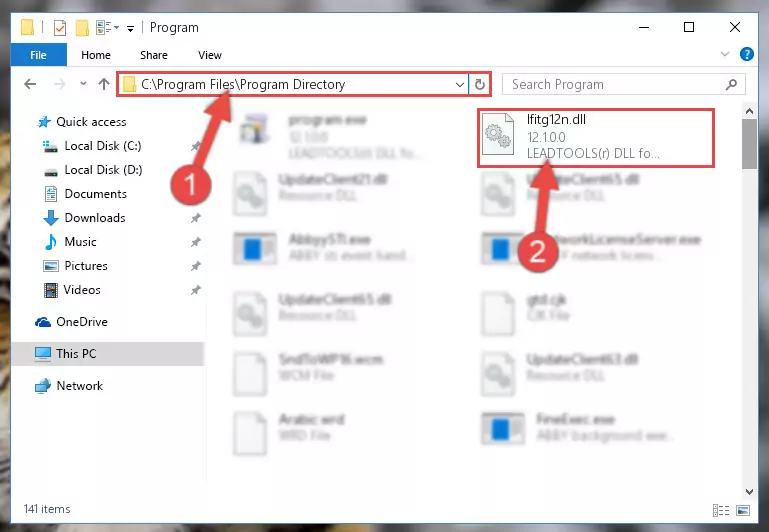Click the search magnifier icon
This screenshot has height=532, width=769.
(x=731, y=84)
